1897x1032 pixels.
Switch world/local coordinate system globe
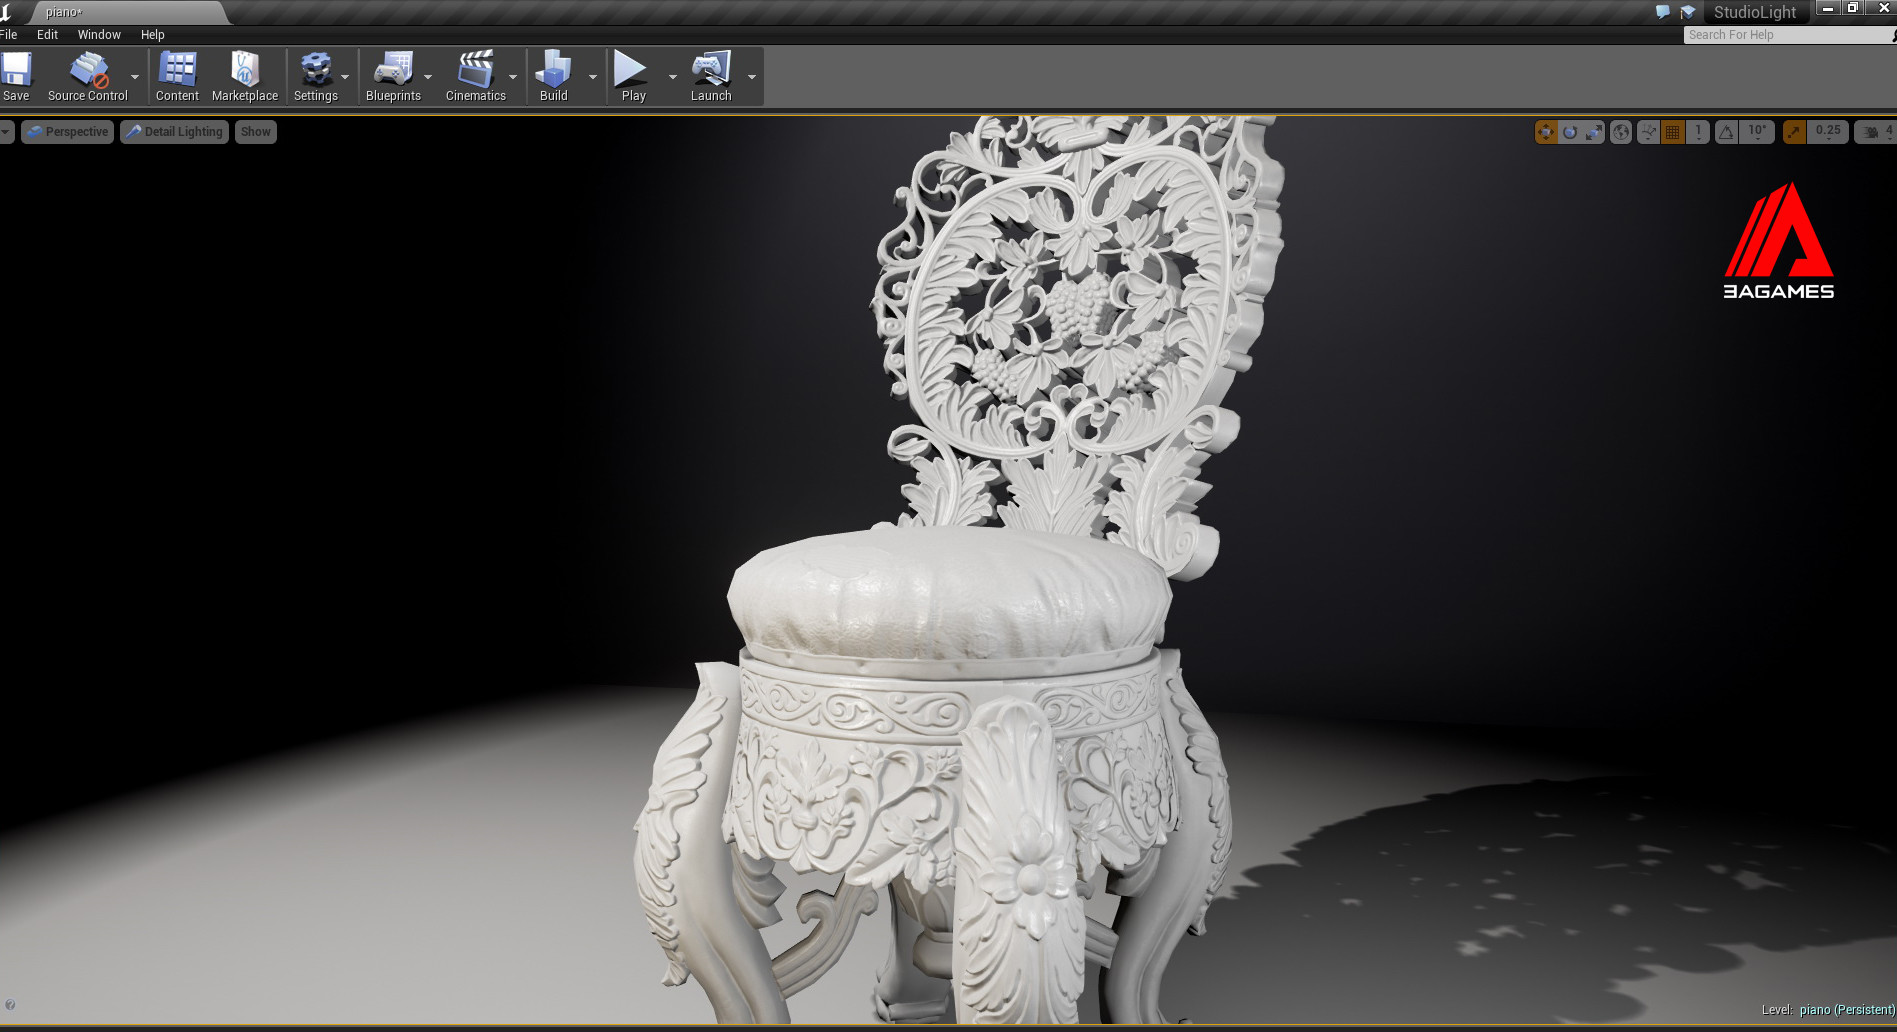point(1621,132)
